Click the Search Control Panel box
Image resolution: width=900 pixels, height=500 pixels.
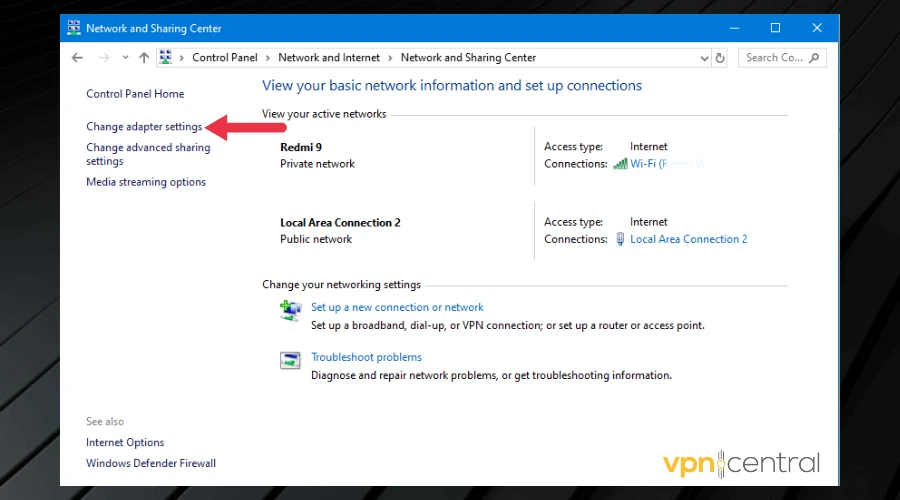774,58
